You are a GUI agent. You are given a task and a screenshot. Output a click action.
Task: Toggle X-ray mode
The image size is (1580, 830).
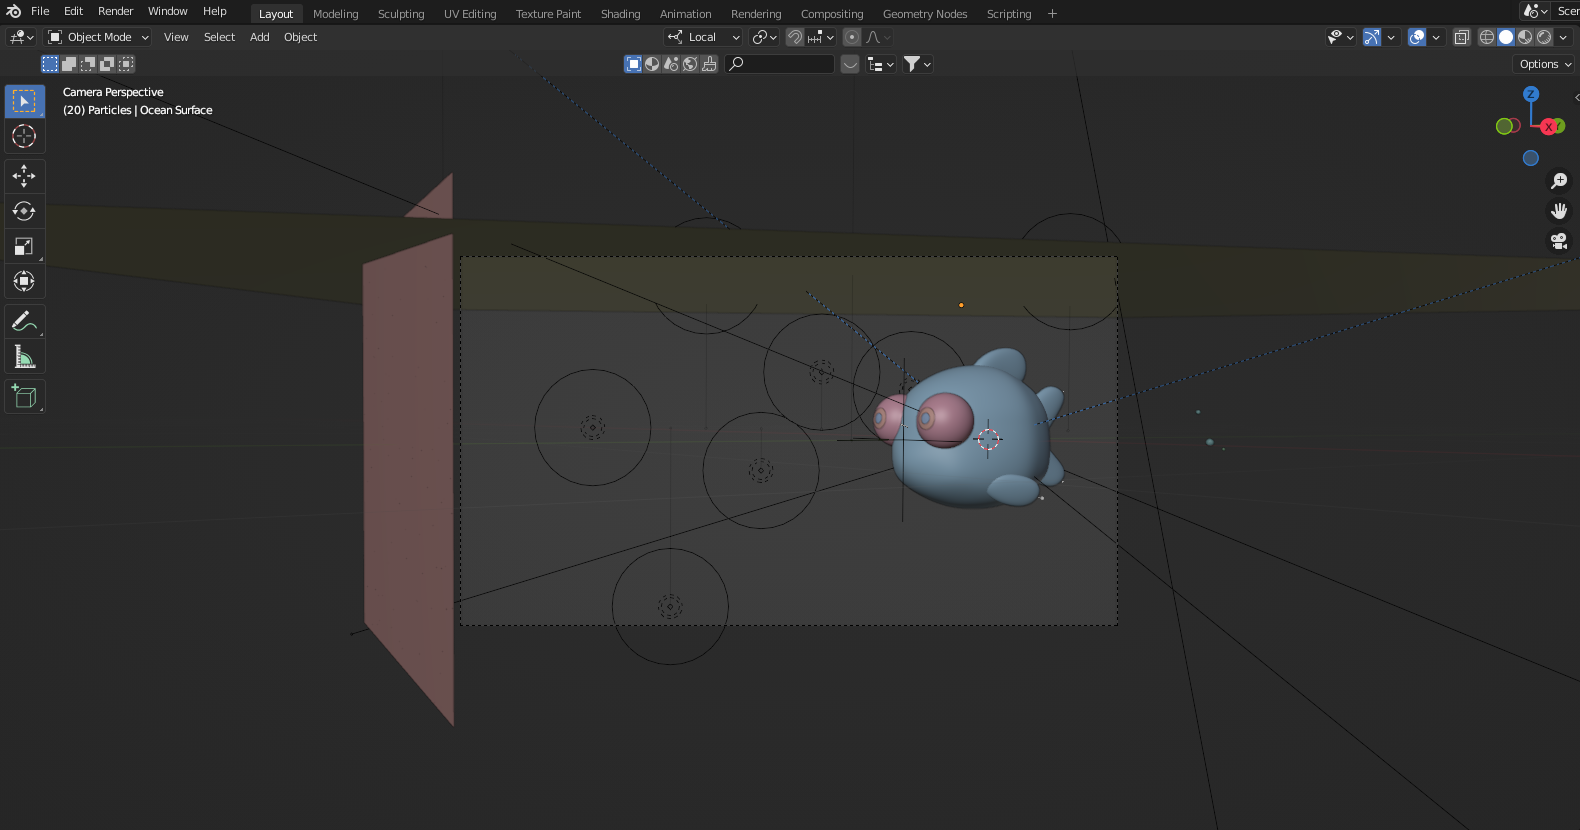coord(1462,37)
